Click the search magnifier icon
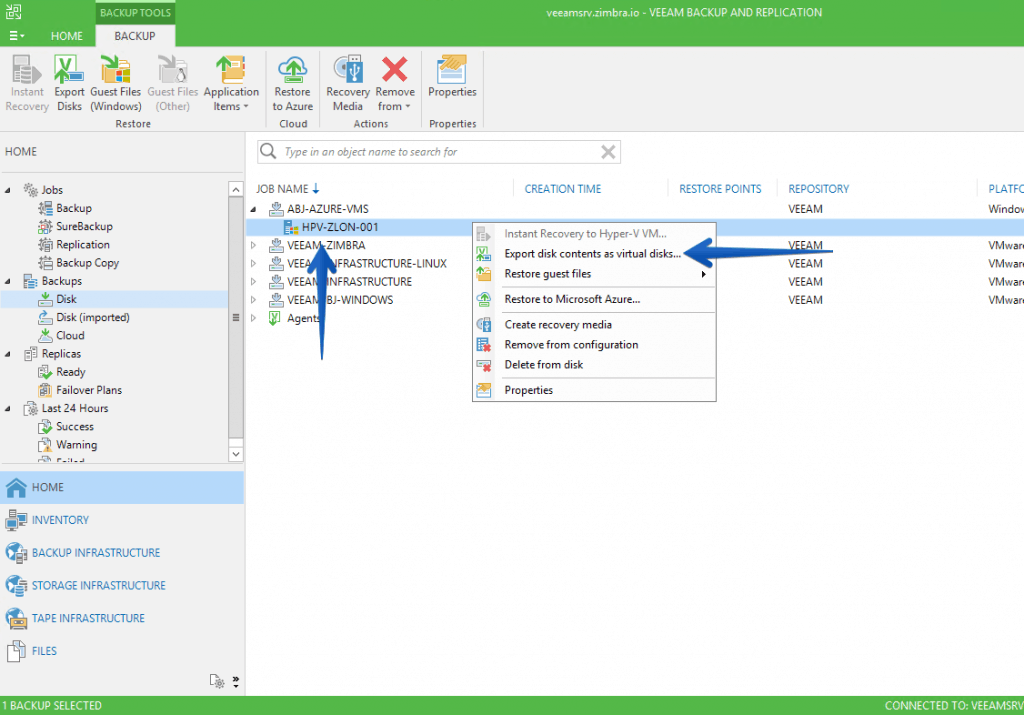The height and width of the screenshot is (715, 1024). coord(268,151)
